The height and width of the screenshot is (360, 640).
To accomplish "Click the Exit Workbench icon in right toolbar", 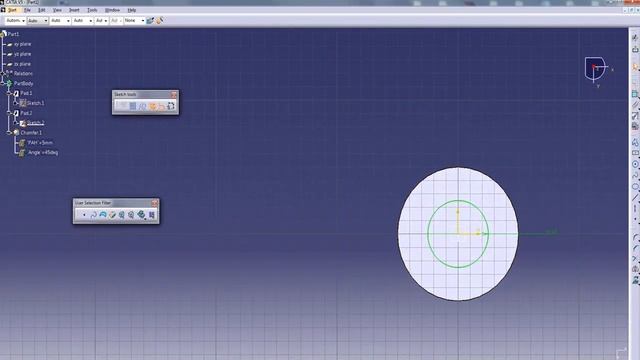I will (x=635, y=49).
